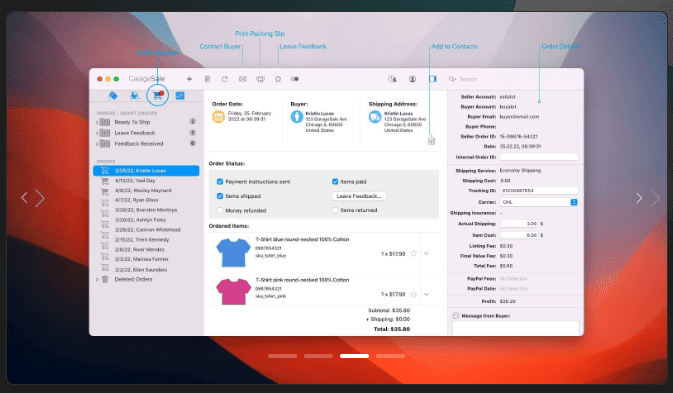Select the Ashtyn Foley order
This screenshot has width=673, height=393.
click(146, 220)
